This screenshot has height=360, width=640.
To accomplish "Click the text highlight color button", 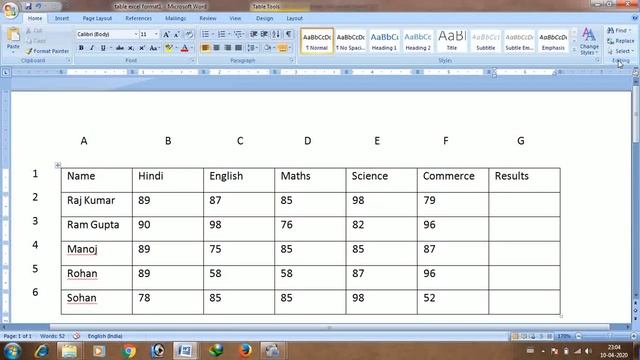I will click(168, 48).
